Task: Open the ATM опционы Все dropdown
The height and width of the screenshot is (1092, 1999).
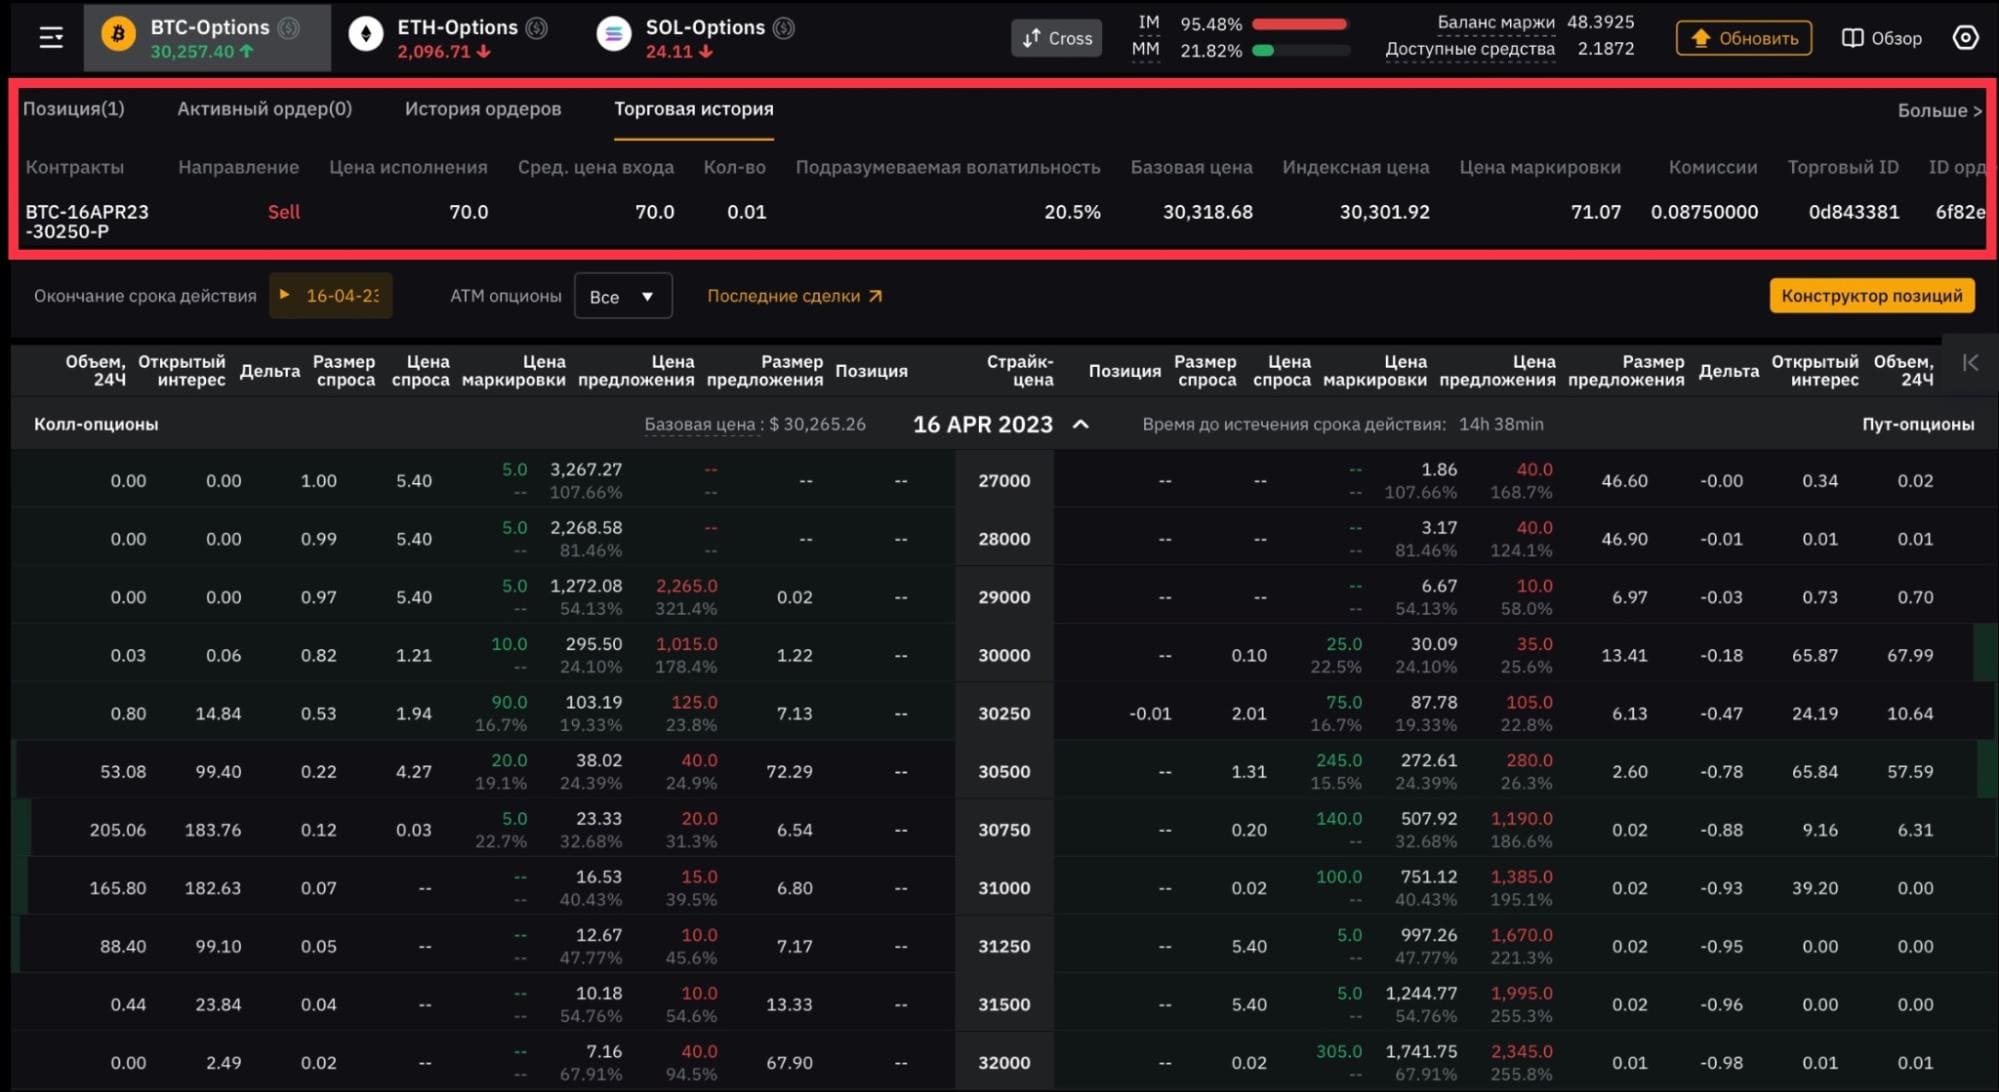Action: pyautogui.click(x=623, y=296)
